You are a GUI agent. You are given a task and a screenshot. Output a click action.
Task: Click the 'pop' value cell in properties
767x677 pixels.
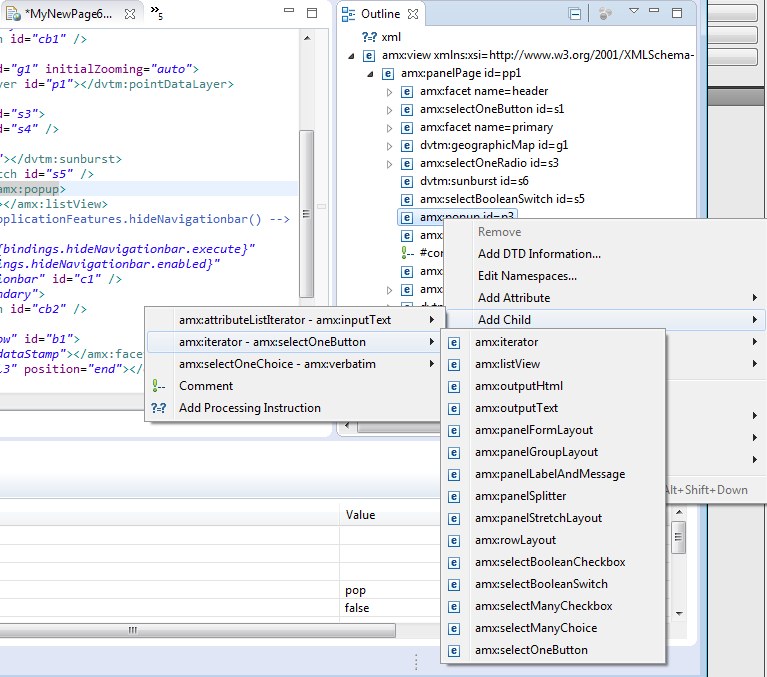[x=389, y=590]
